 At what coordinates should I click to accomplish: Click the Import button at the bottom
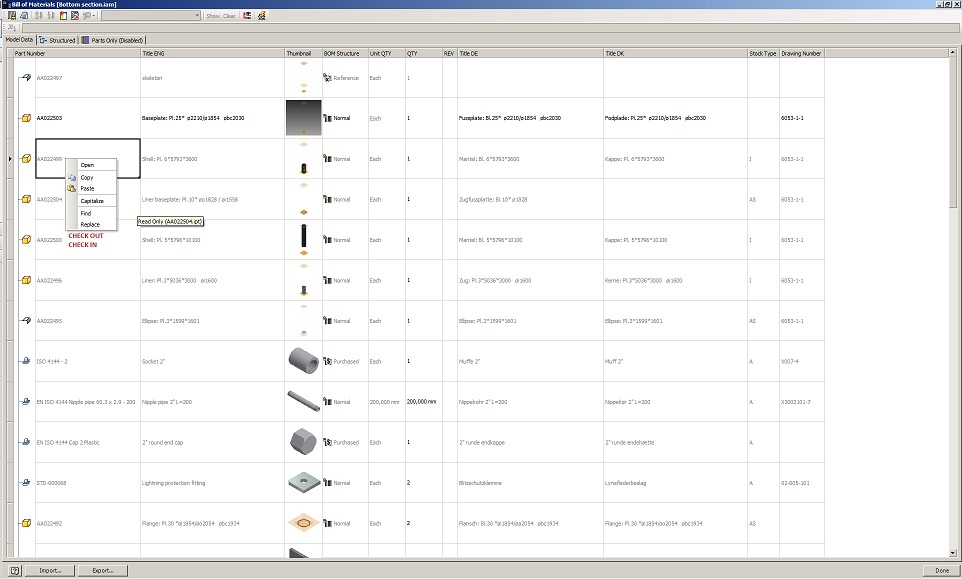48,569
